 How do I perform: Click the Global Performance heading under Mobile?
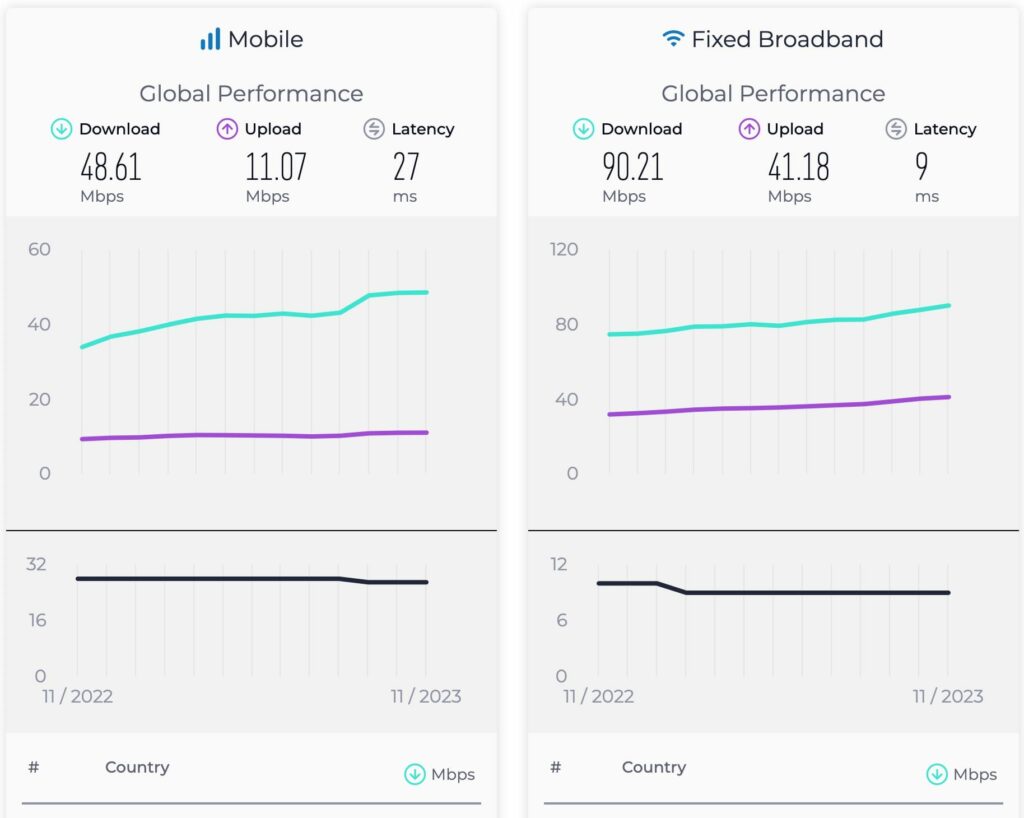(251, 93)
